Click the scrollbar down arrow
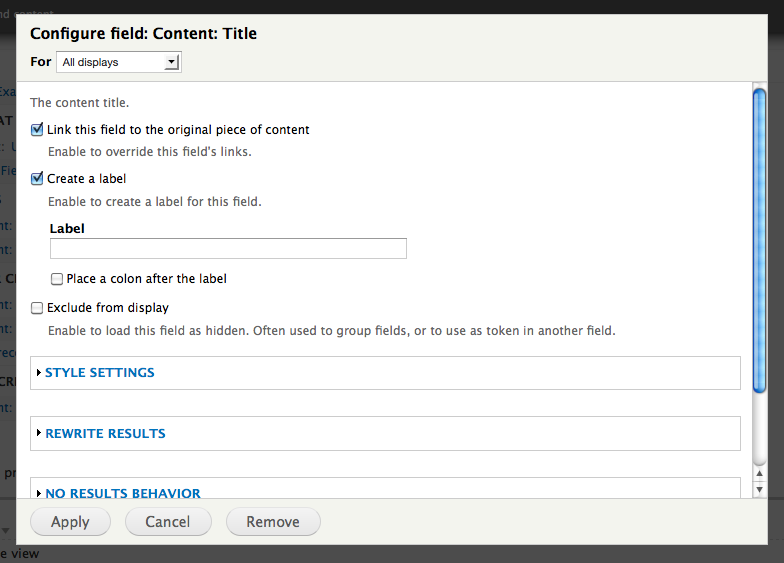Image resolution: width=784 pixels, height=563 pixels. pos(759,490)
